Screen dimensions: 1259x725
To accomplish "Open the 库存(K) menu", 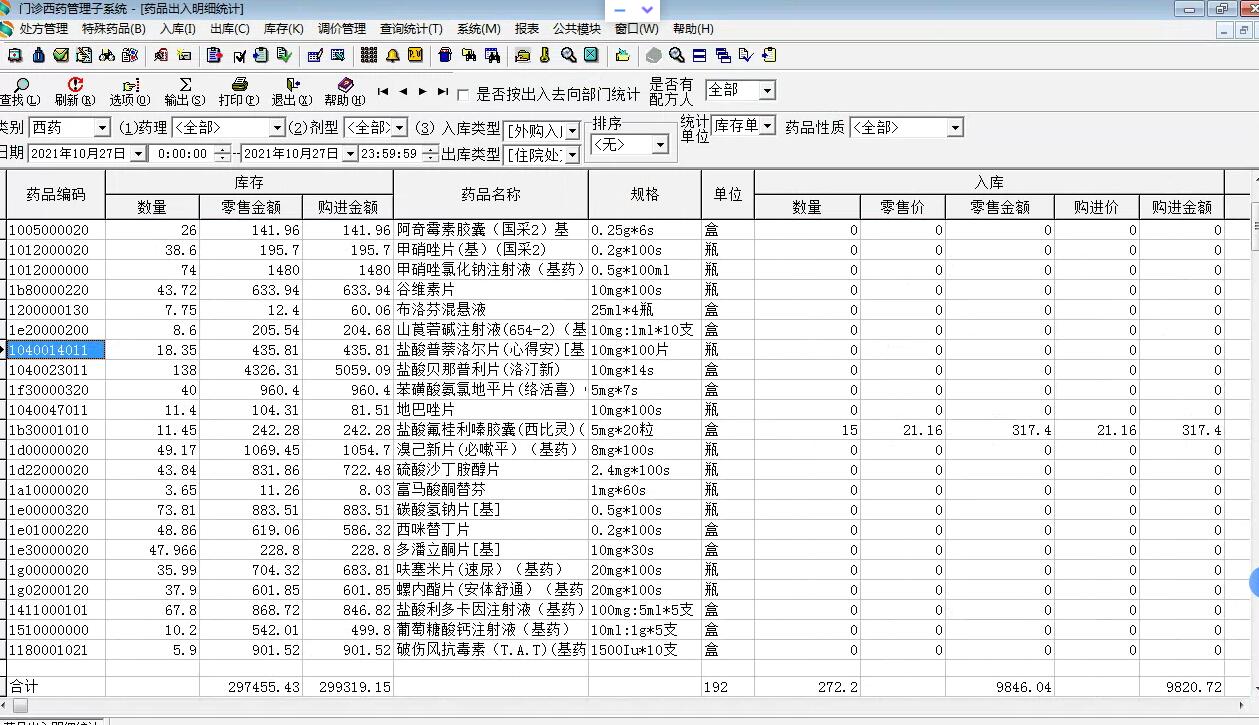I will [283, 29].
